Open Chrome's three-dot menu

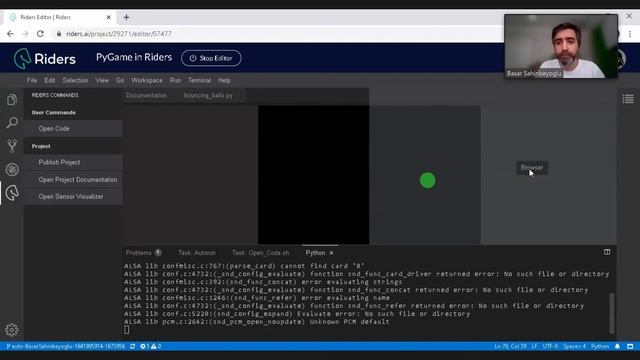[630, 34]
